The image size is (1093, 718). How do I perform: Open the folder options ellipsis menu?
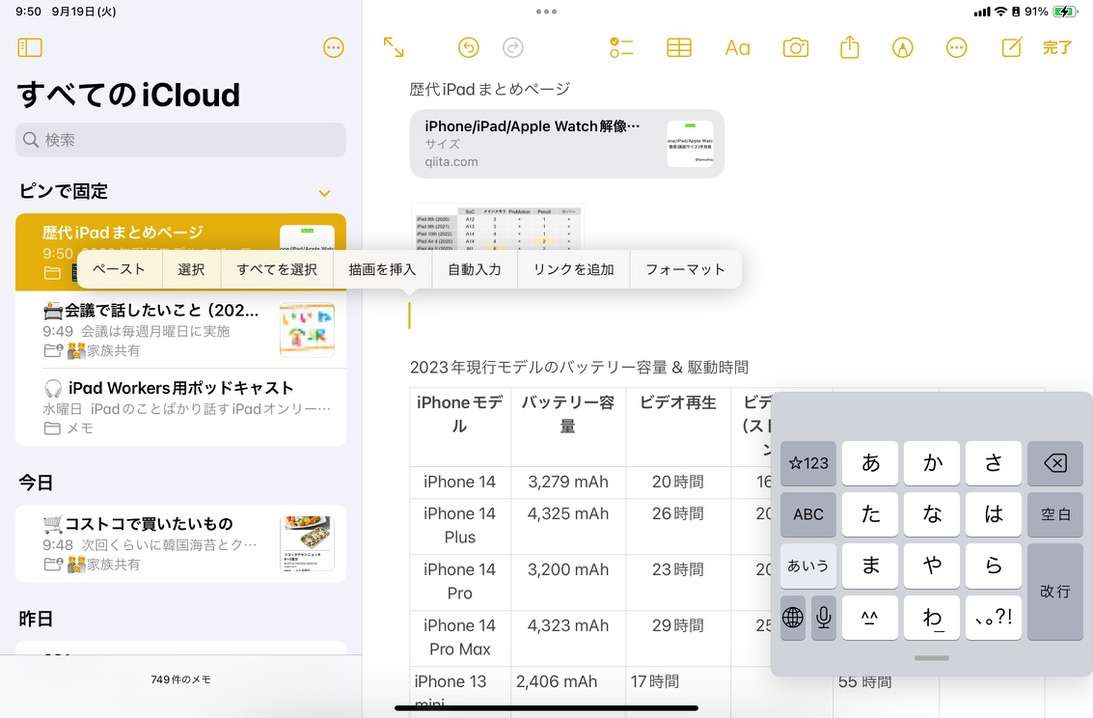[x=333, y=47]
